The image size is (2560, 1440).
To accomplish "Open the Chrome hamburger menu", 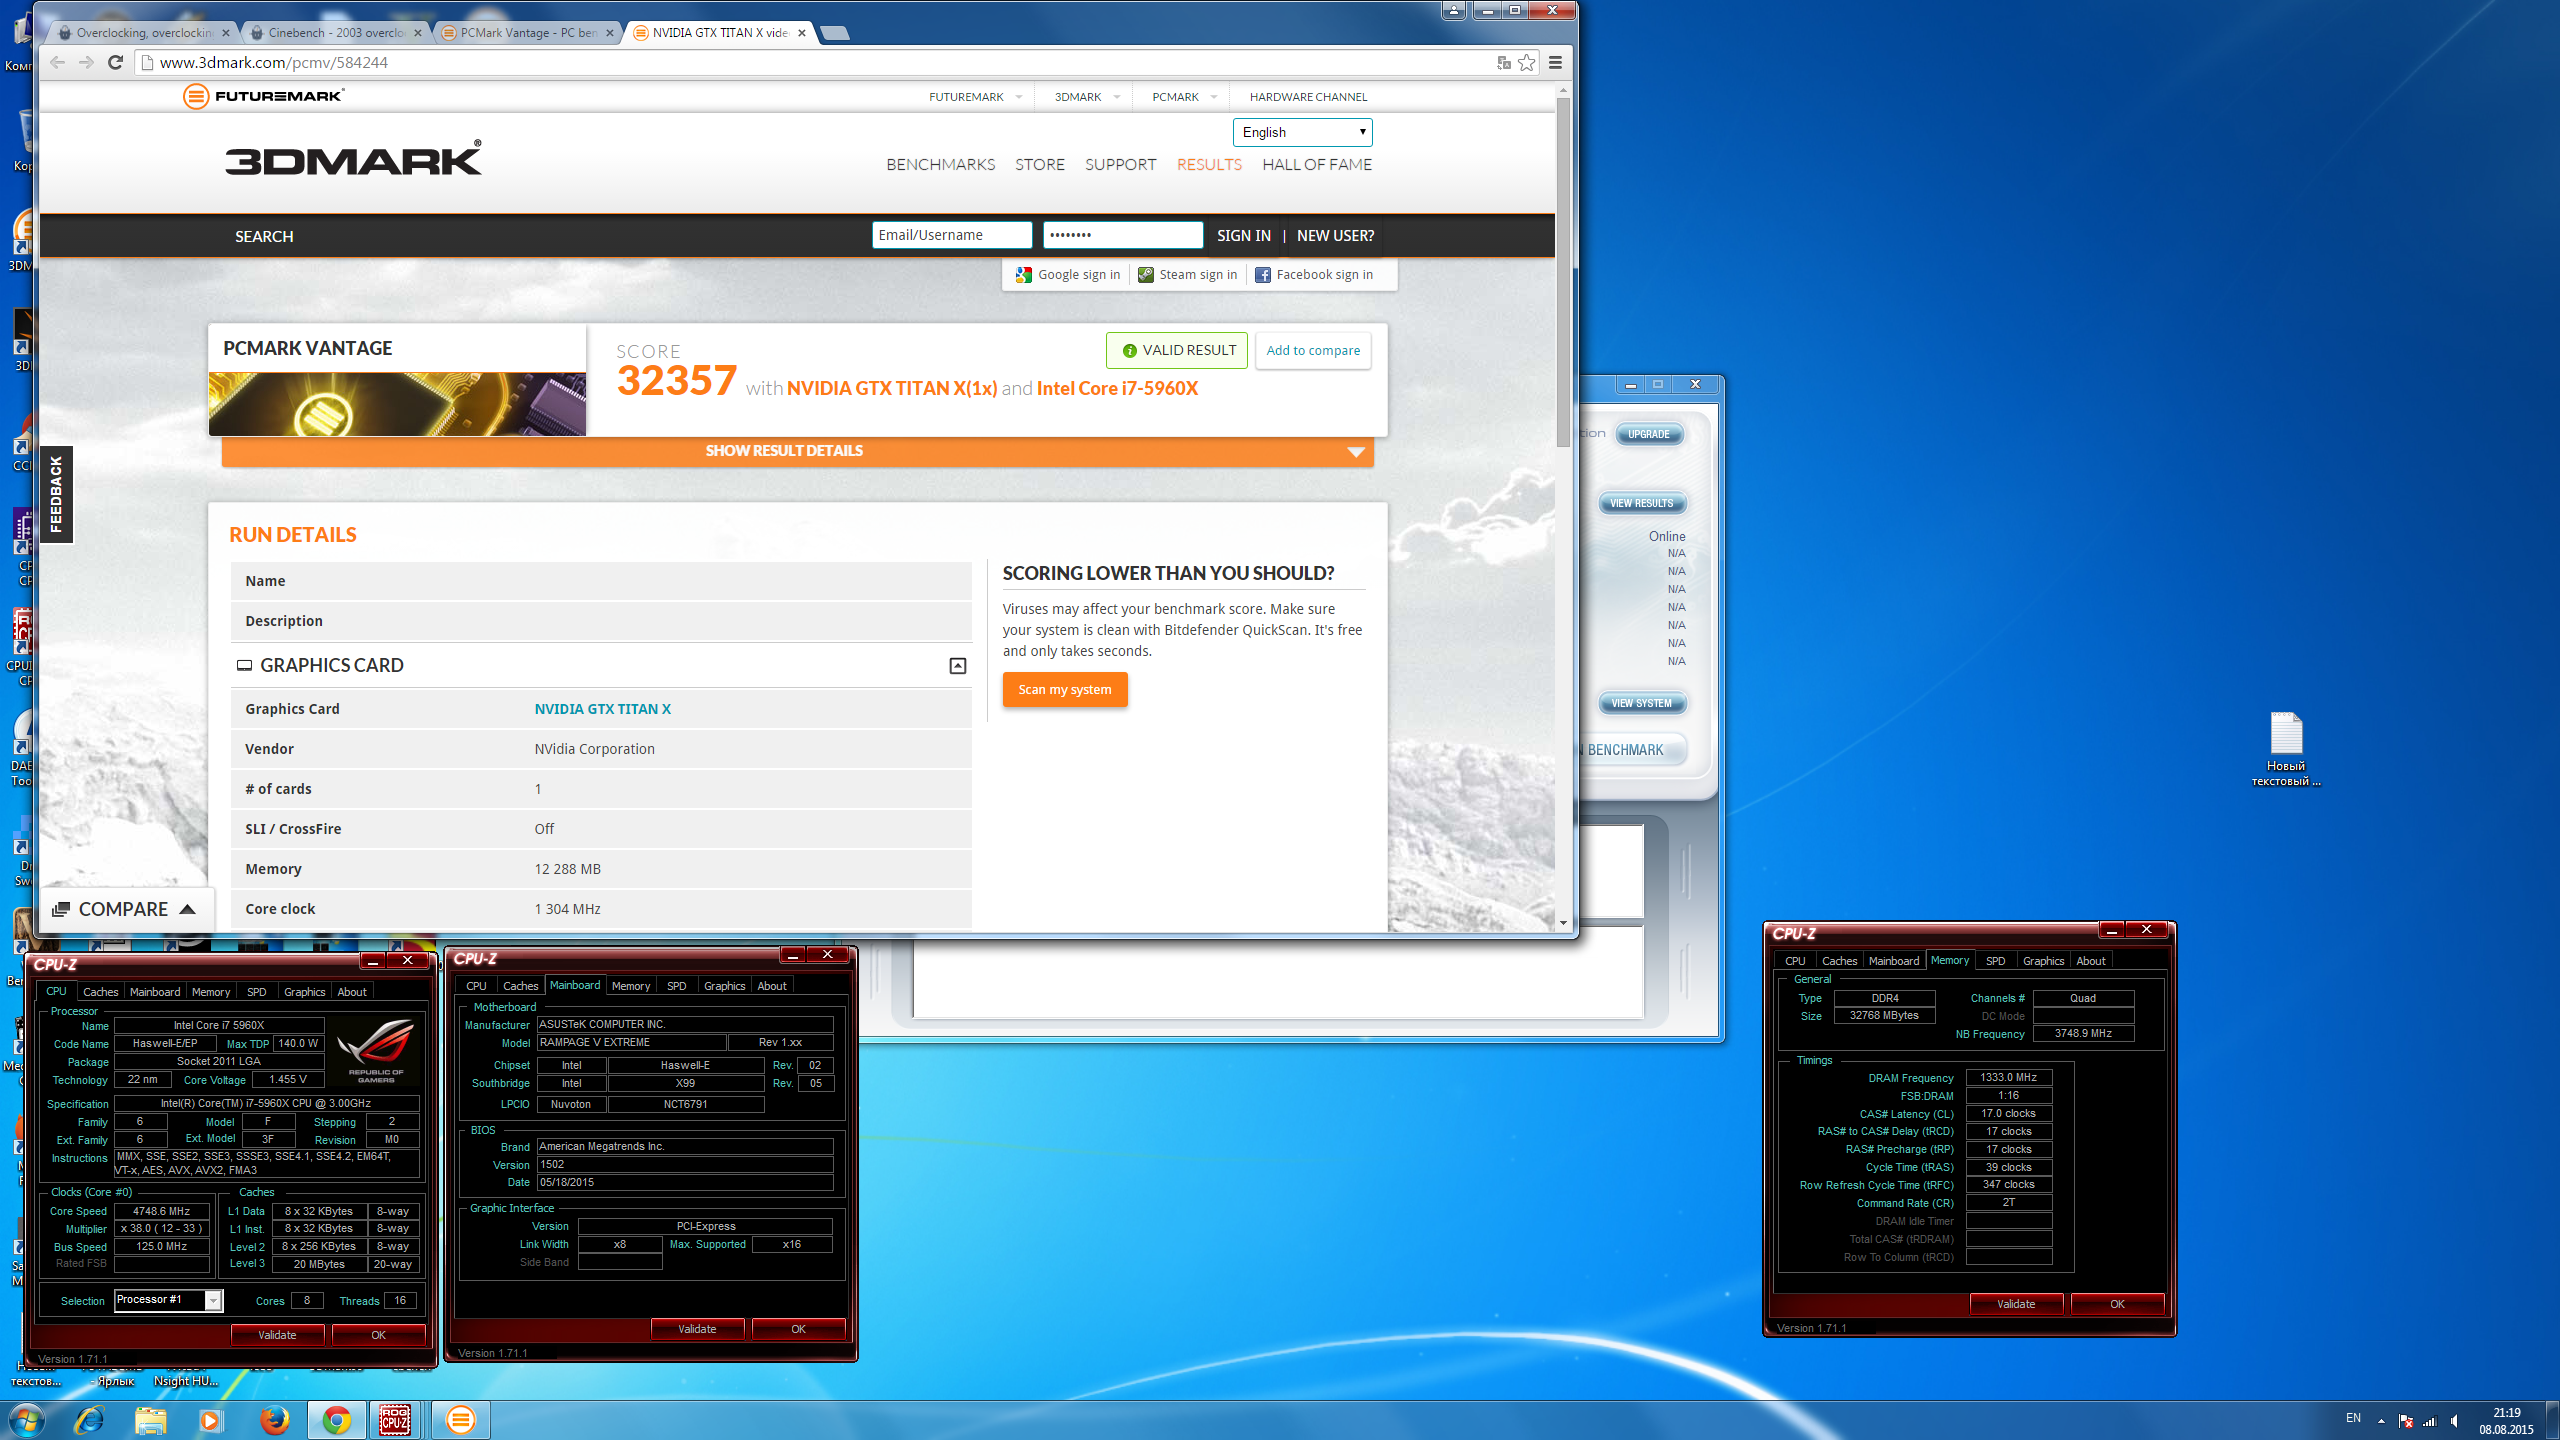I will pos(1555,62).
